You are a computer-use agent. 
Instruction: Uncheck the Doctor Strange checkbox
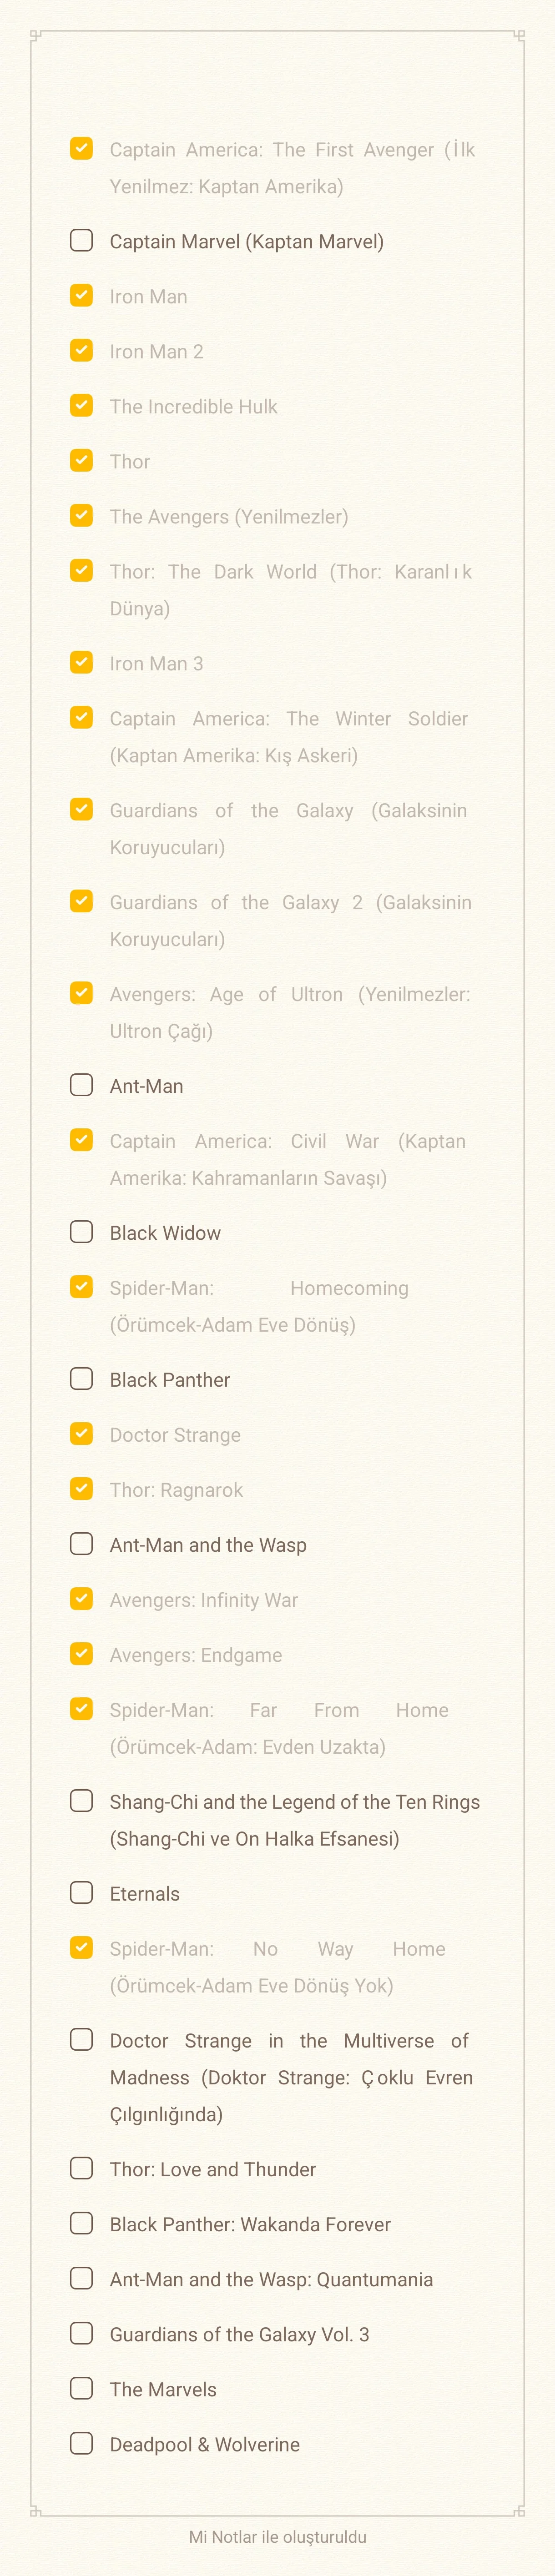tap(82, 1434)
